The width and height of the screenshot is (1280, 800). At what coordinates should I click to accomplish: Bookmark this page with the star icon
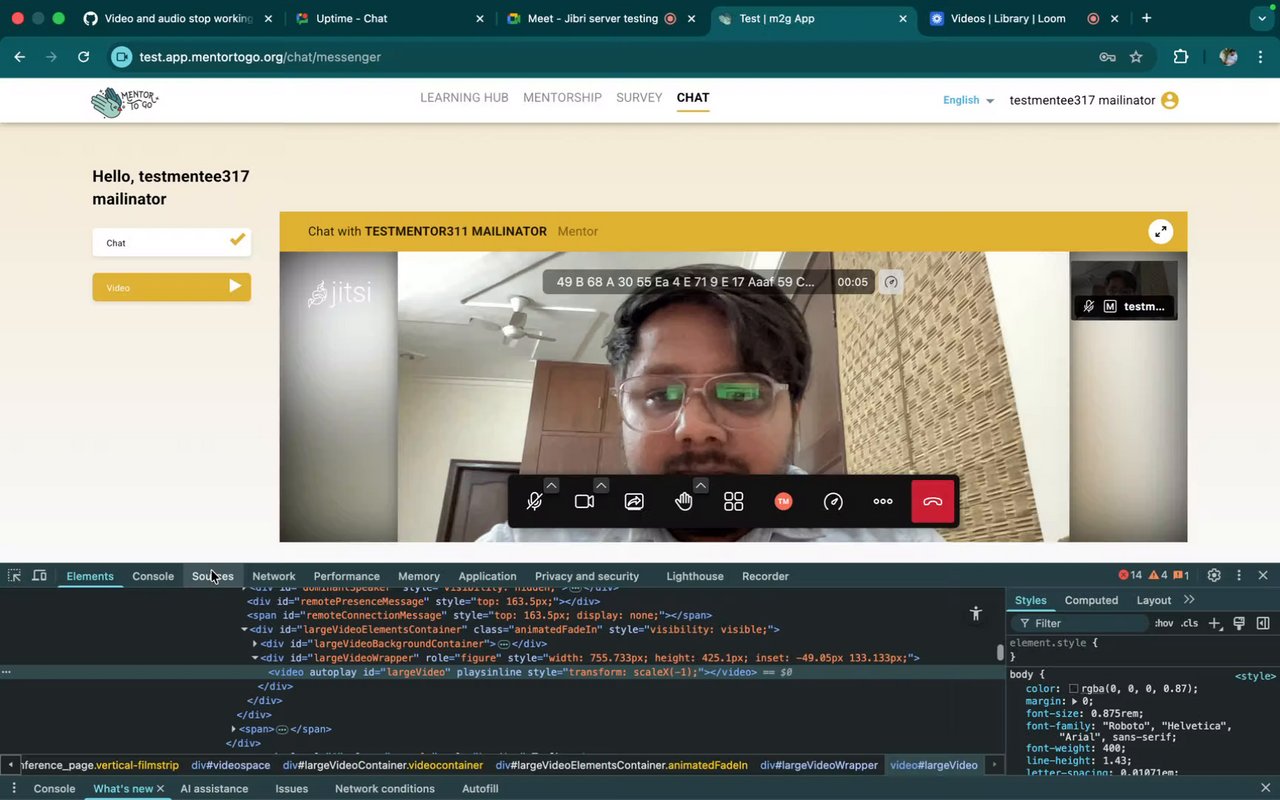point(1136,57)
